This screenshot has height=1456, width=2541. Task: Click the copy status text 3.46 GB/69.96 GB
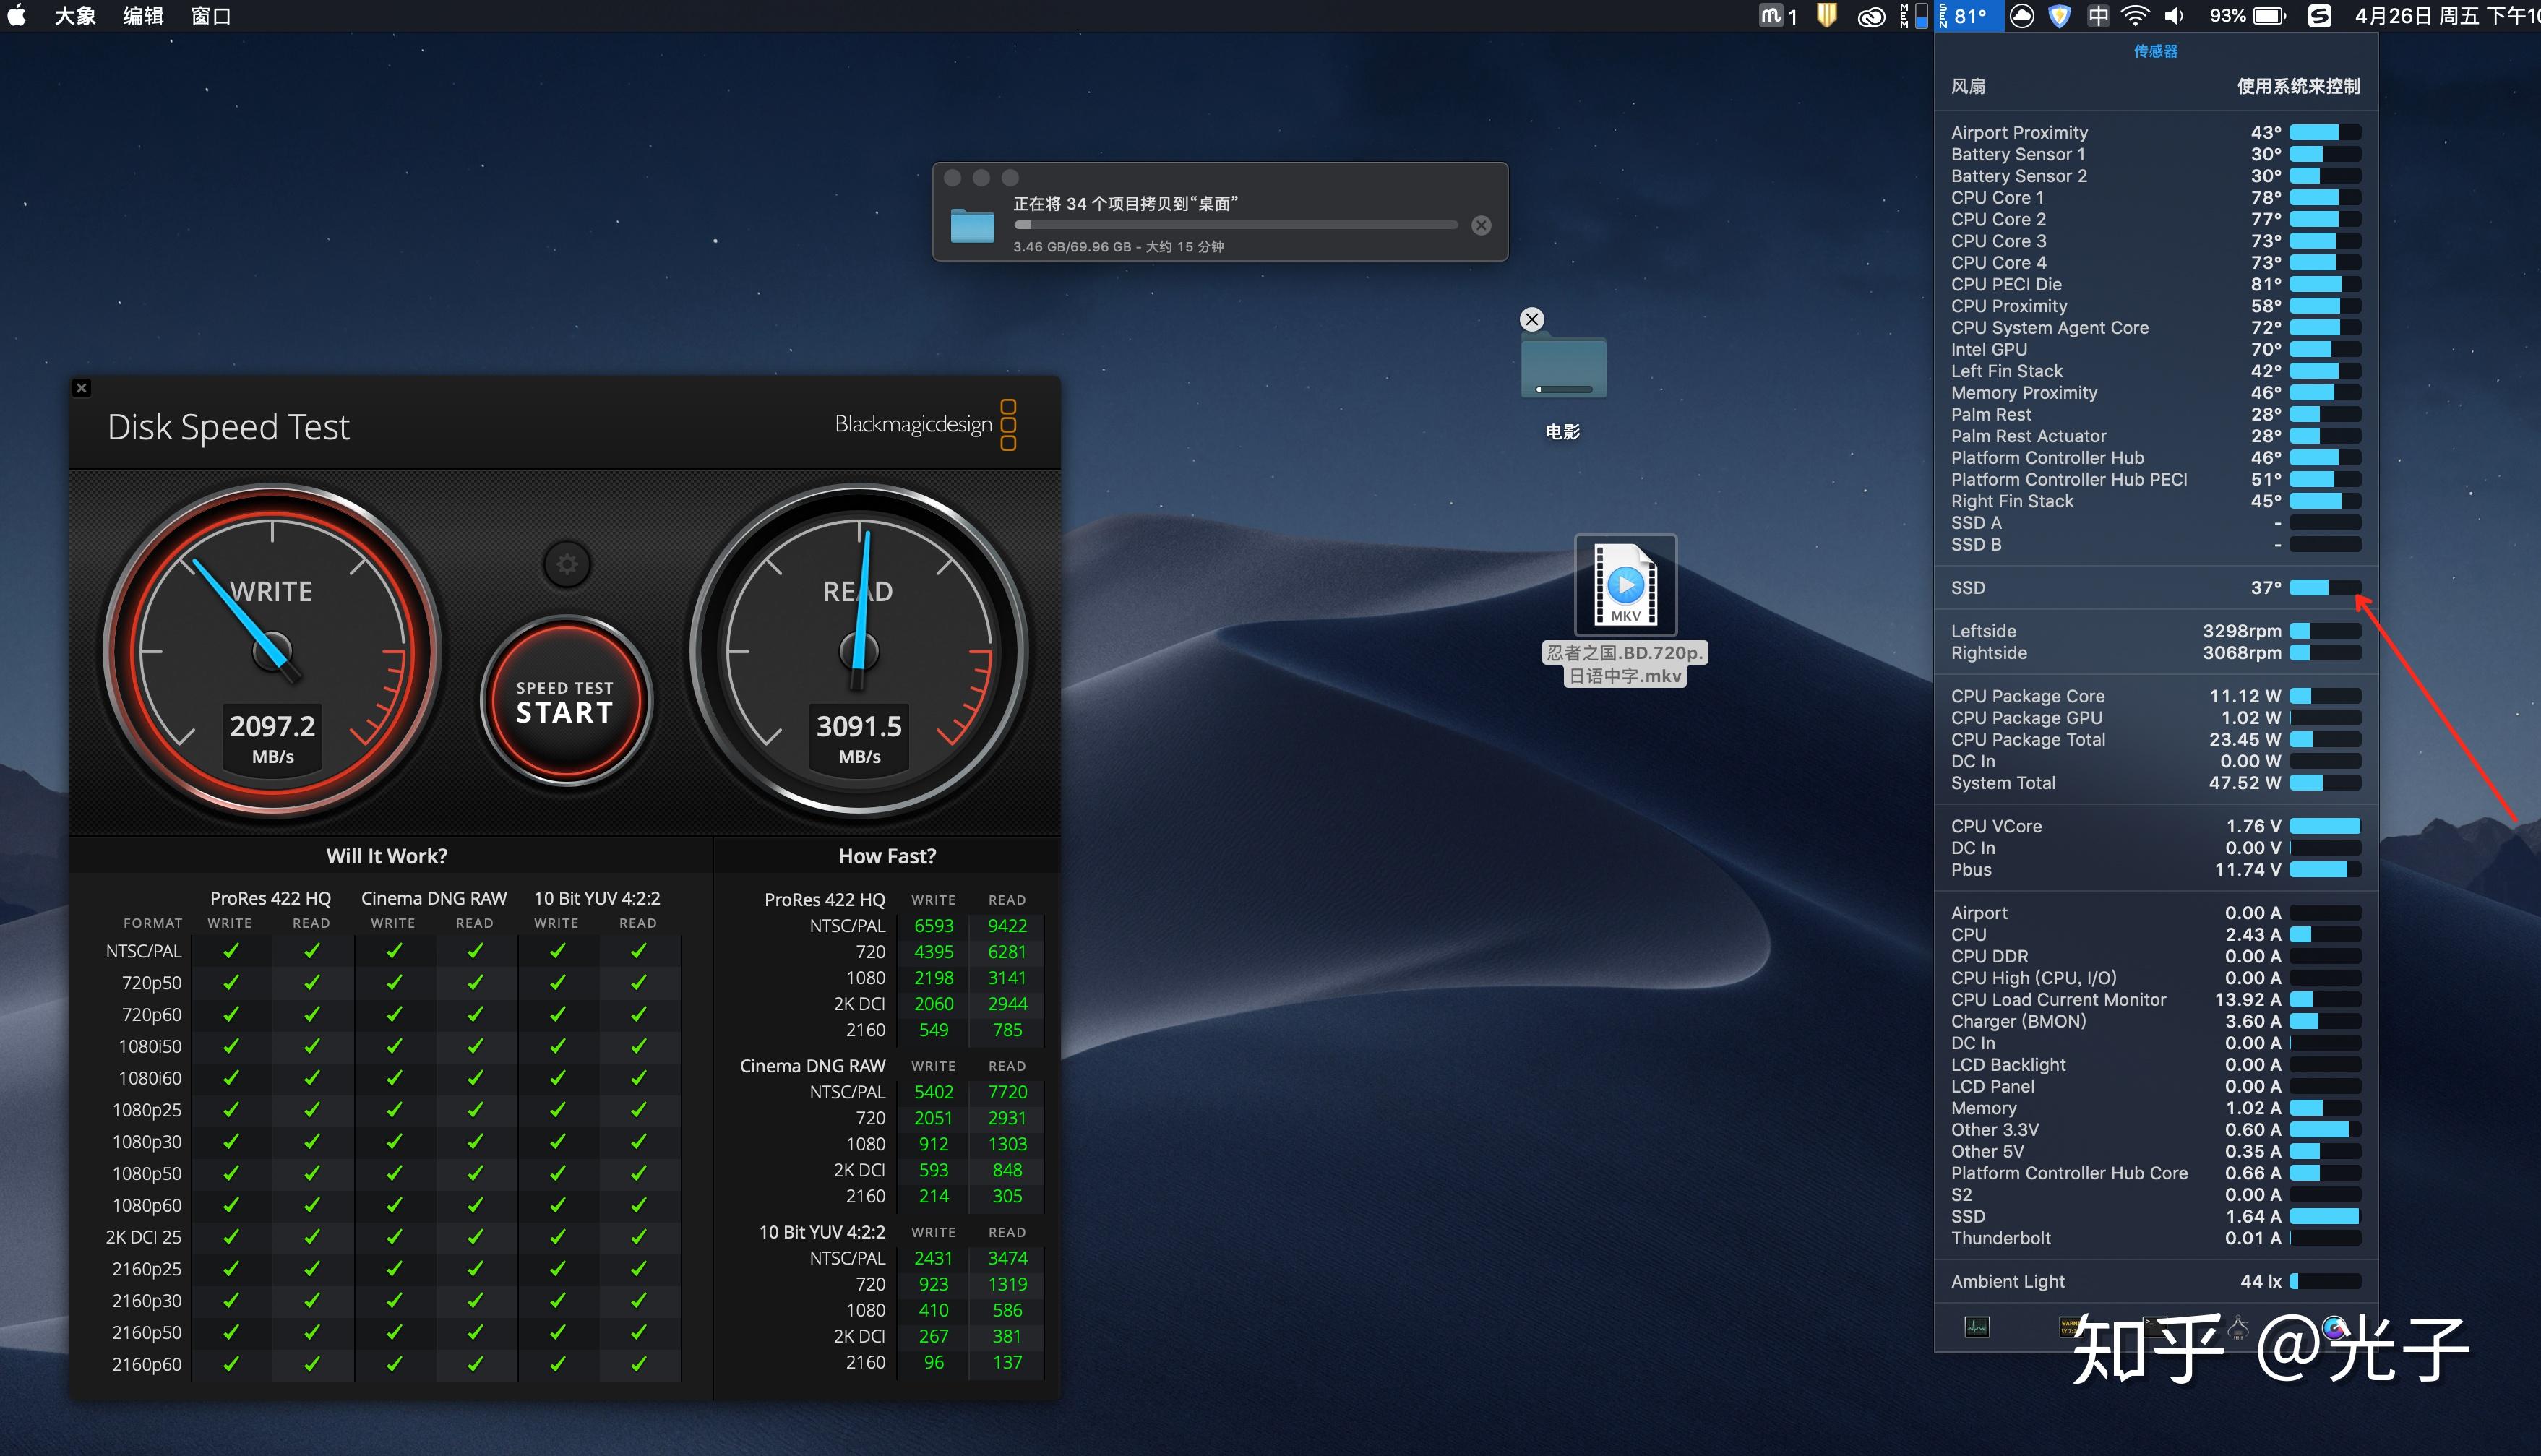coord(1118,247)
